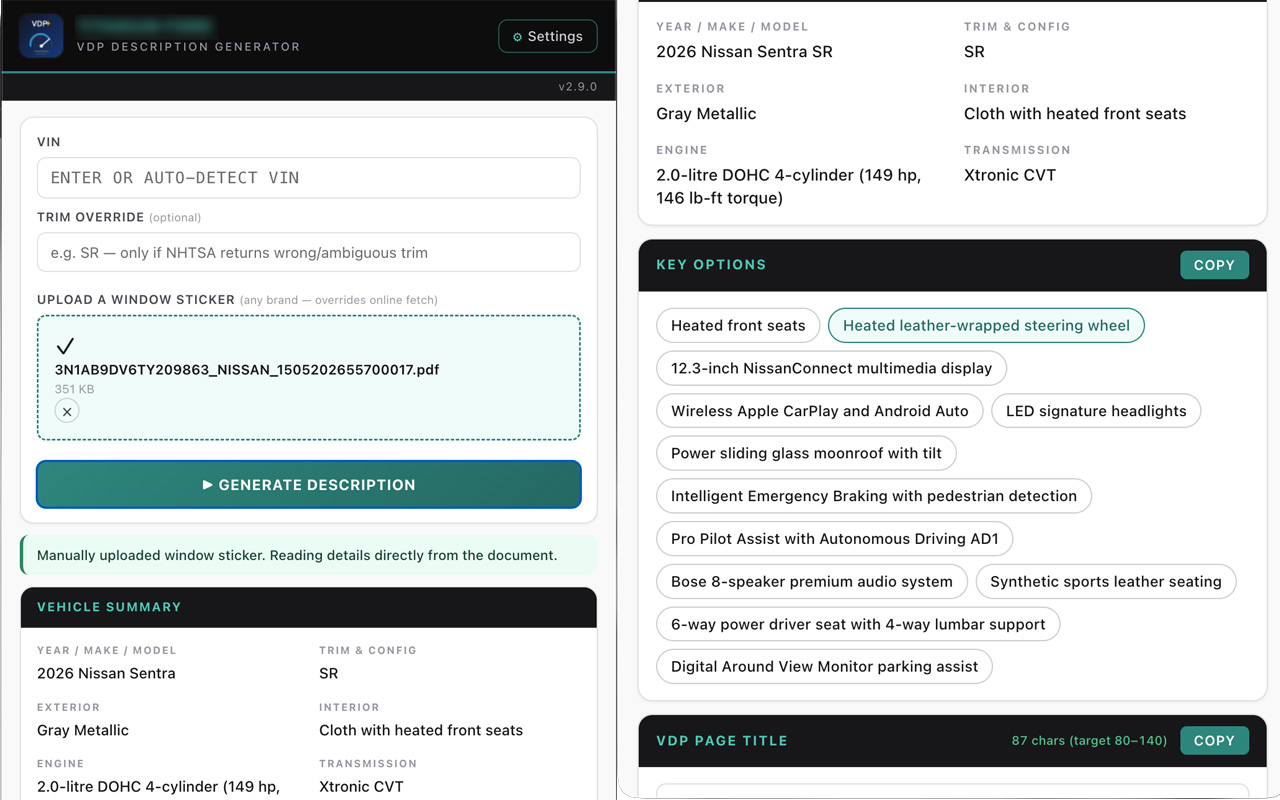Click the 'VEHICLE SUMMARY' section header

coord(109,607)
